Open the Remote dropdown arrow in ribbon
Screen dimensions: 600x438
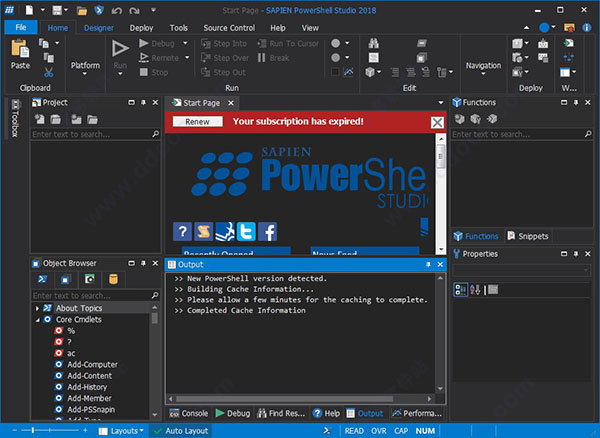point(187,58)
